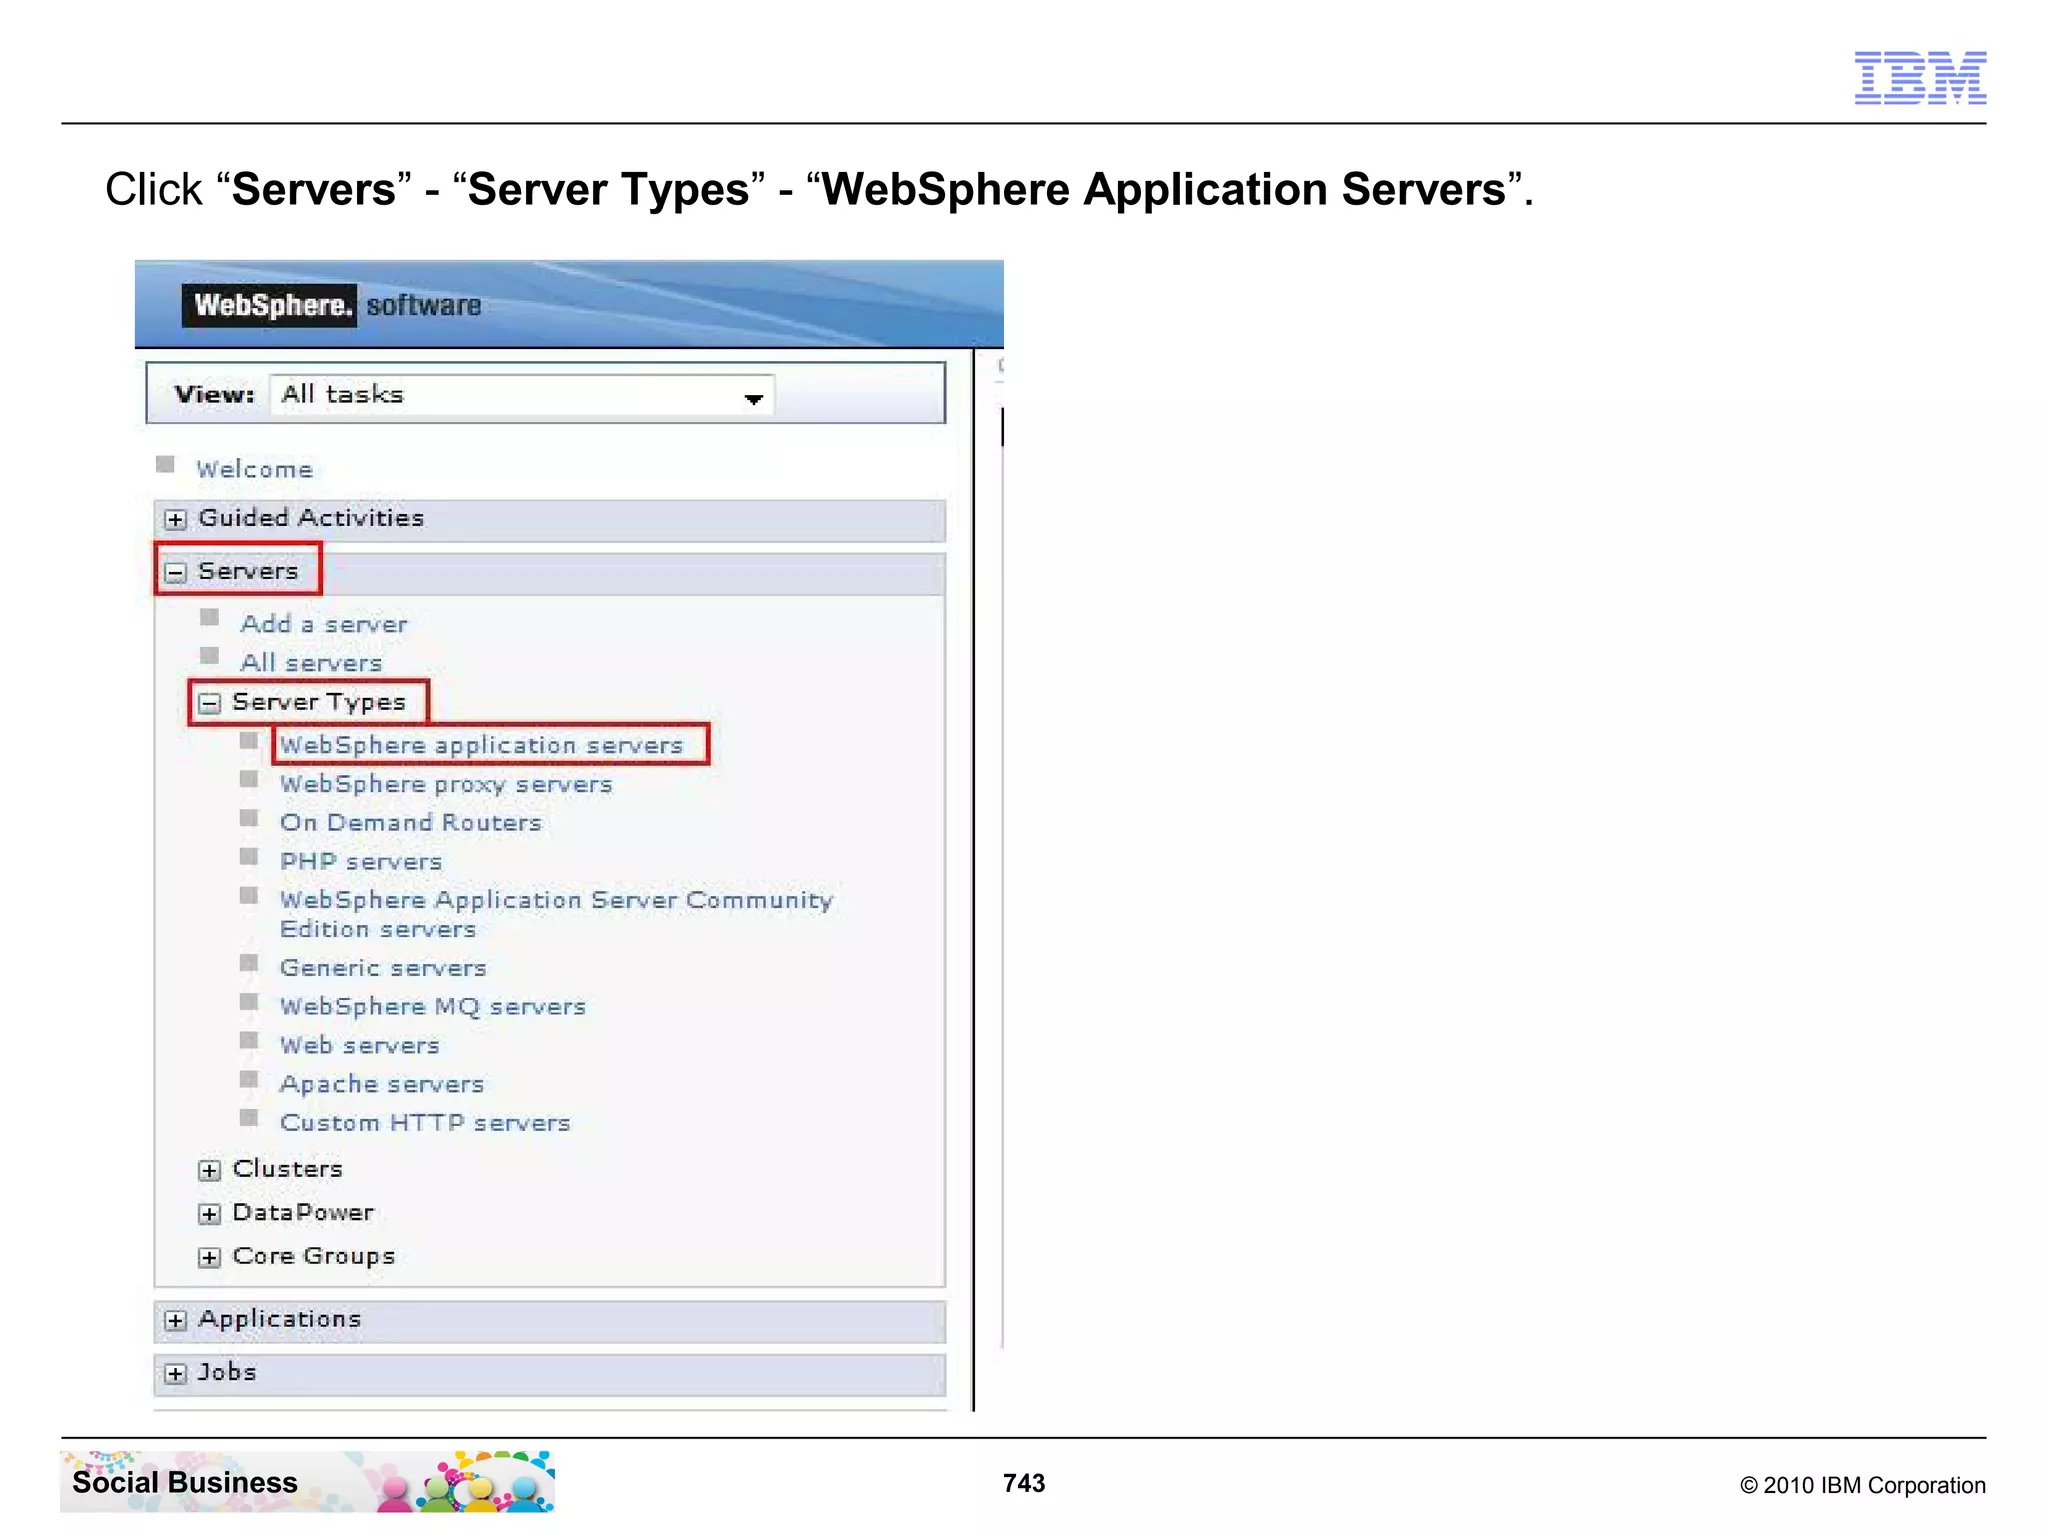
Task: Expand the Guided Activities section
Action: click(x=176, y=519)
